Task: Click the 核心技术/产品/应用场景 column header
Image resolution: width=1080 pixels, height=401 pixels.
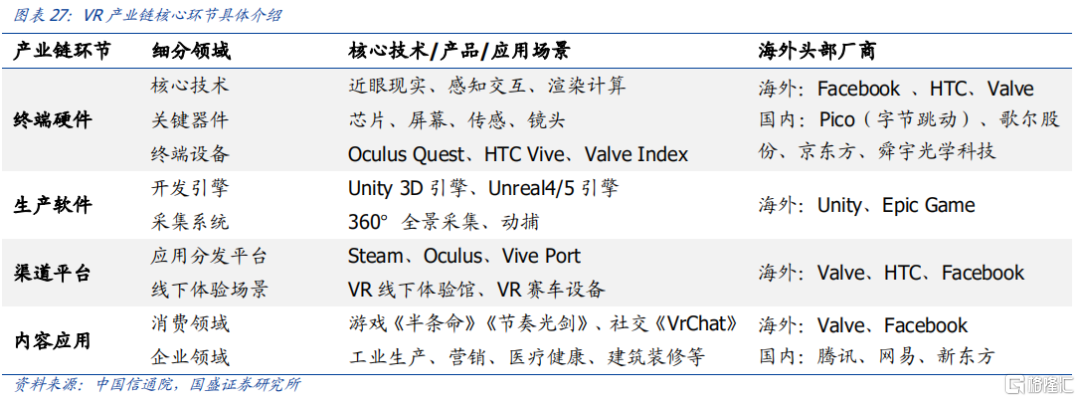Action: tap(459, 52)
